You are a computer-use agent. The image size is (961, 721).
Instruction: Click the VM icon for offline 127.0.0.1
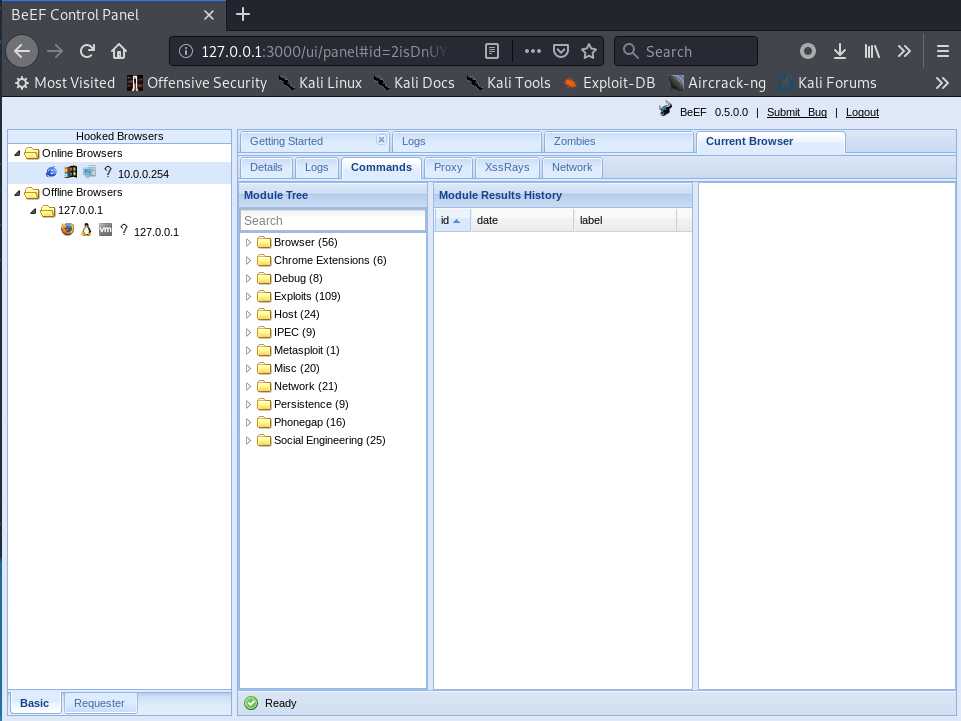pyautogui.click(x=105, y=229)
